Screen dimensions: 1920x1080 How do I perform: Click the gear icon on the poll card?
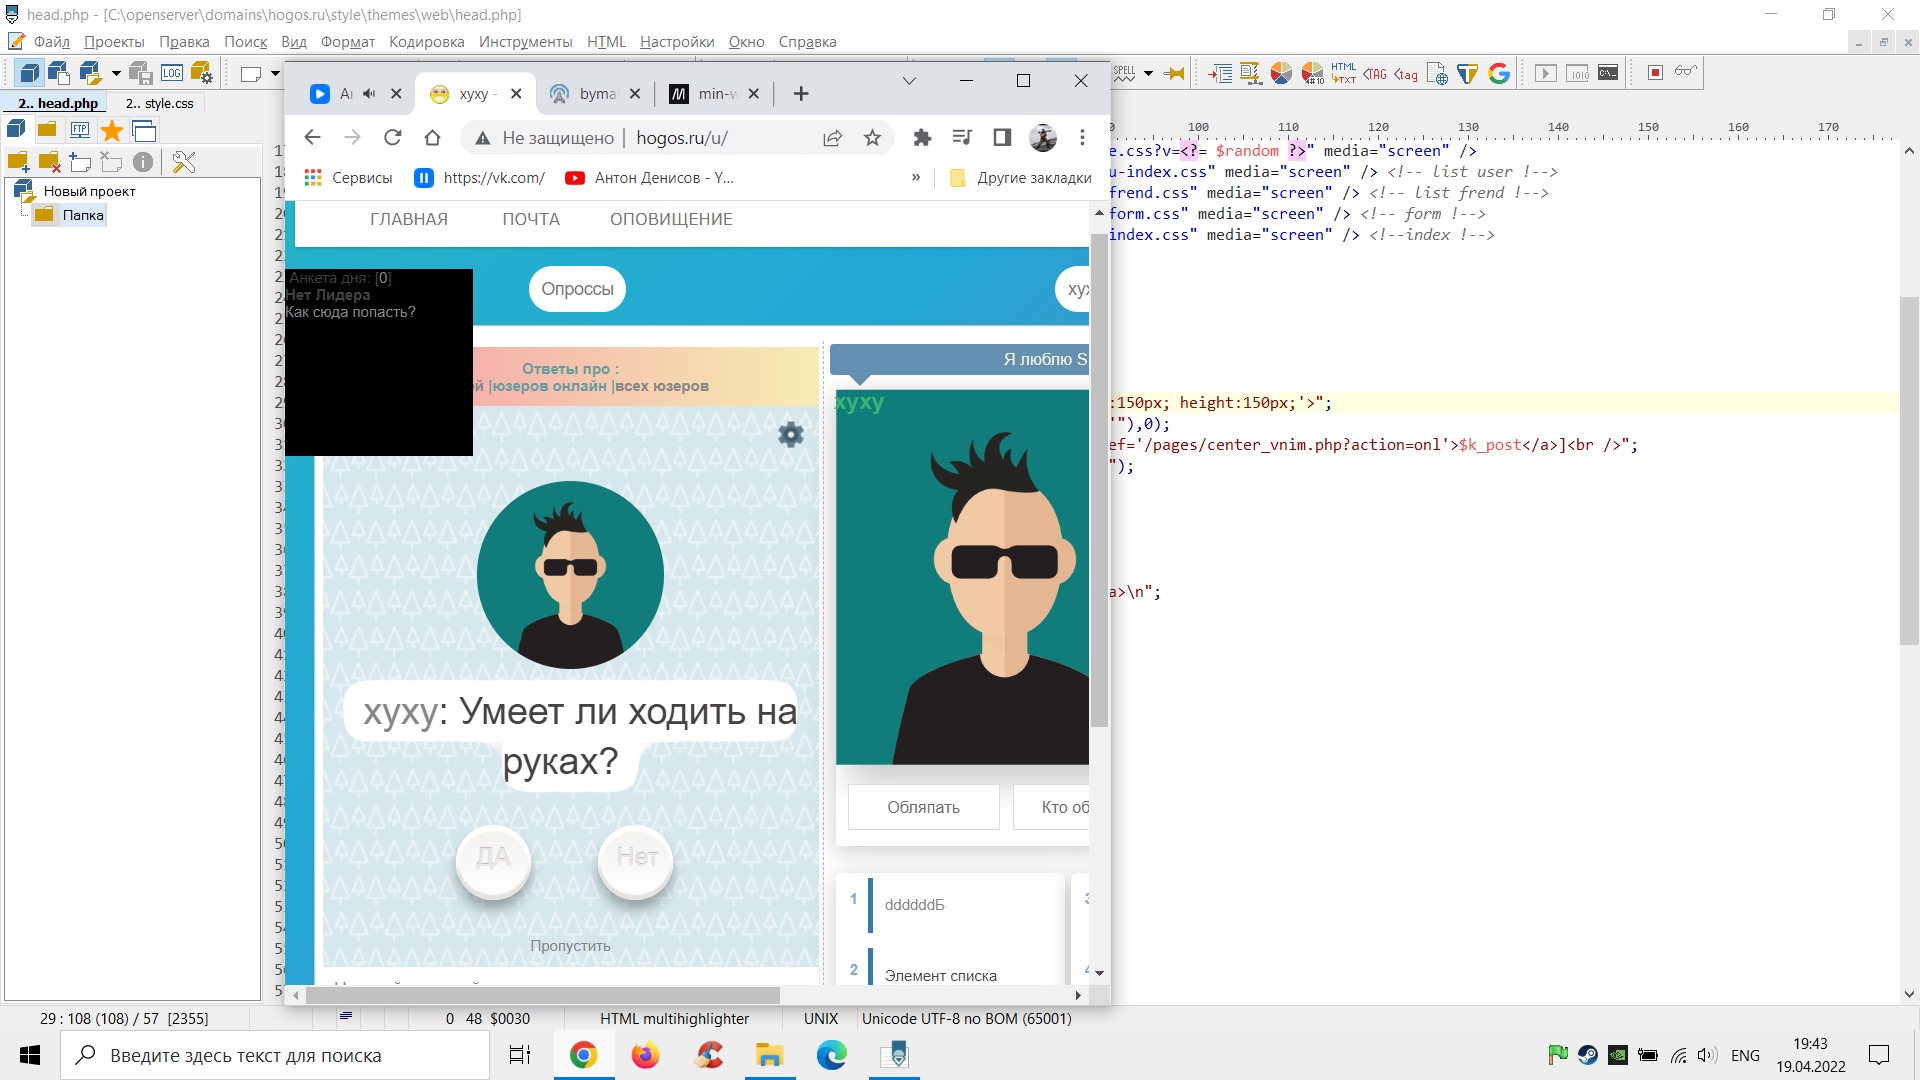pyautogui.click(x=790, y=434)
